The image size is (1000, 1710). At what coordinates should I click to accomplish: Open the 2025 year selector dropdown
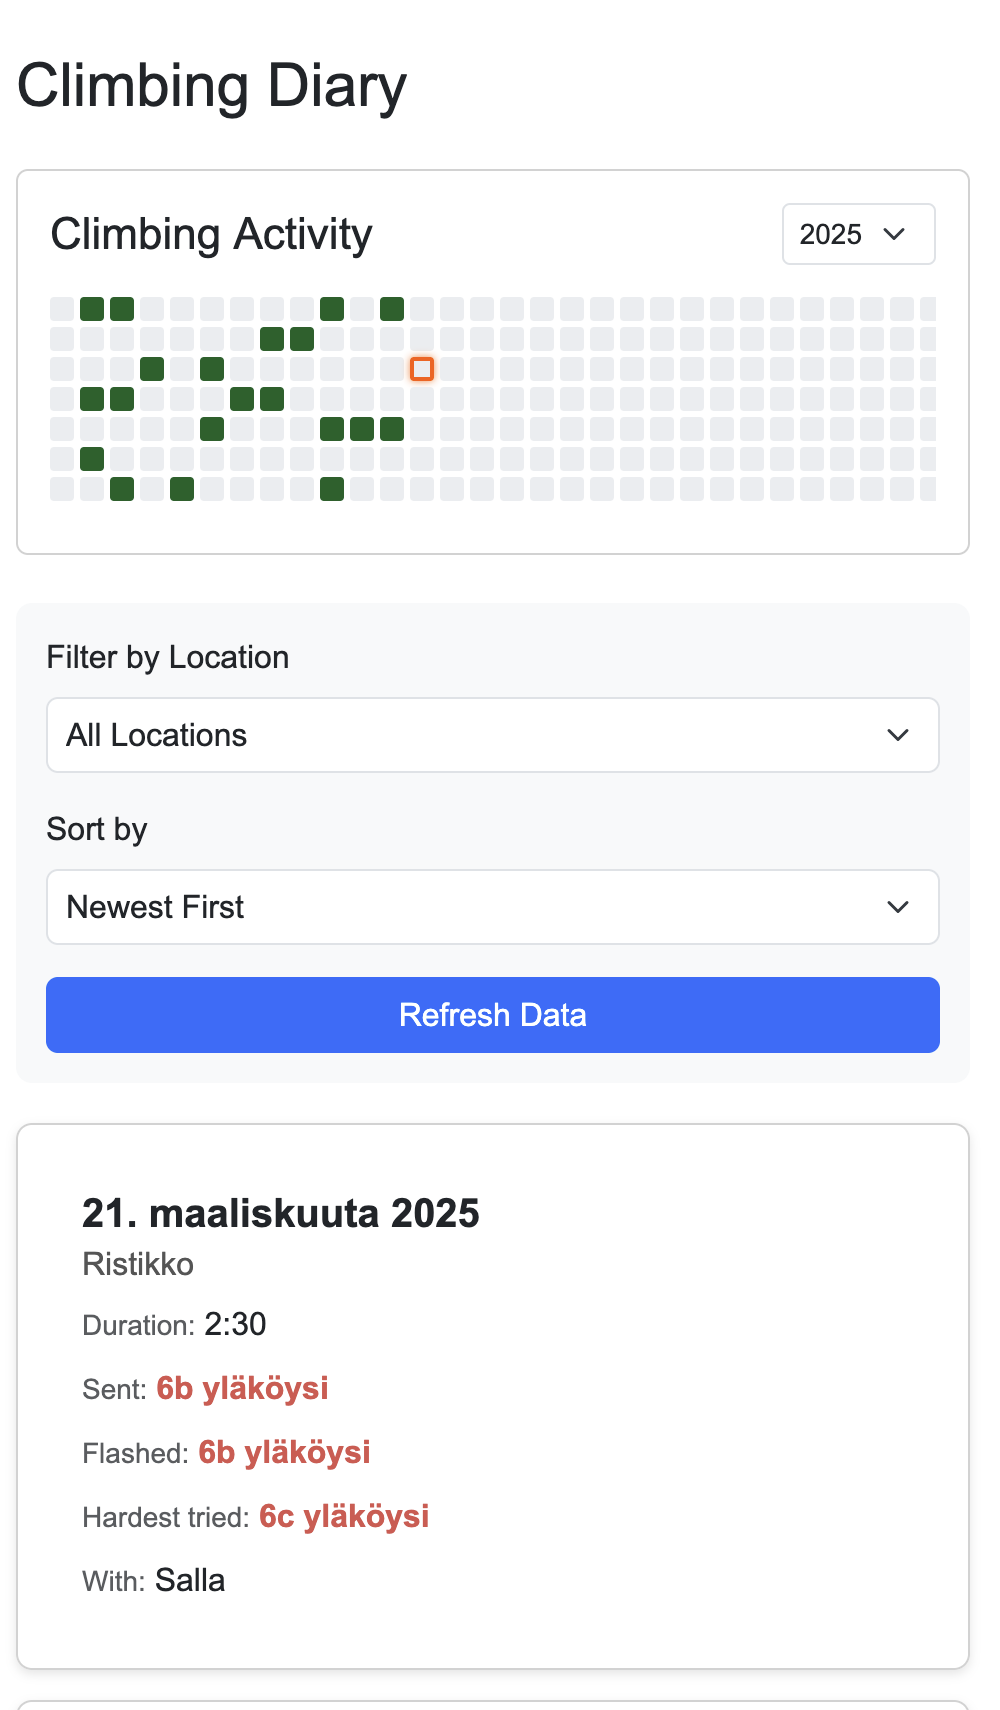(857, 234)
